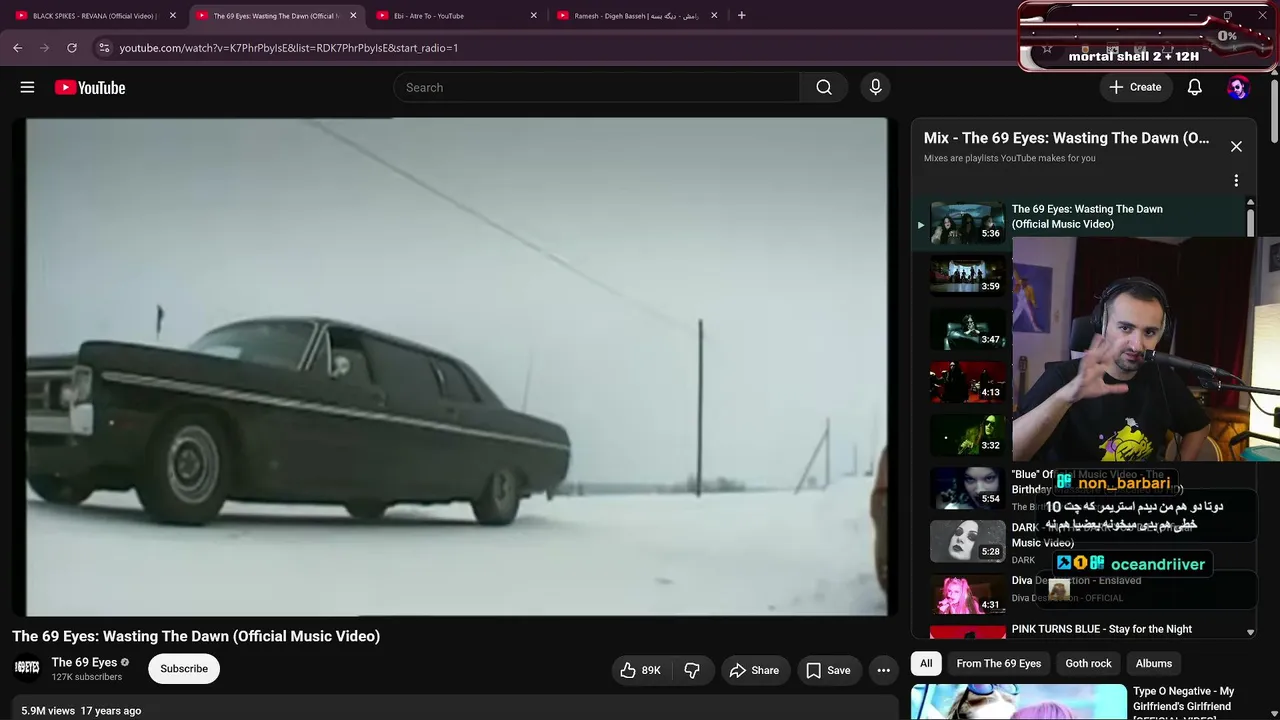Play the 5:28 DARK music video thumbnail
1280x720 pixels.
click(967, 541)
